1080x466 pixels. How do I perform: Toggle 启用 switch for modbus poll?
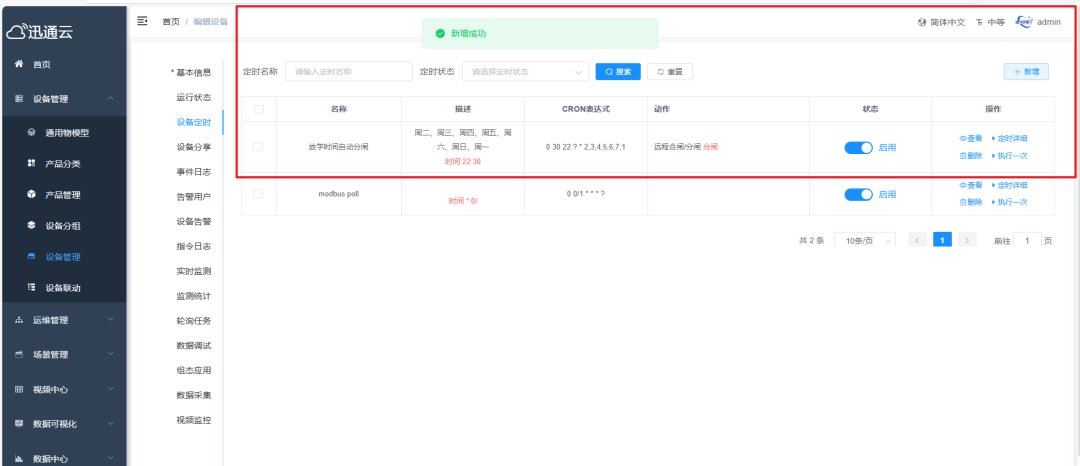pos(858,195)
